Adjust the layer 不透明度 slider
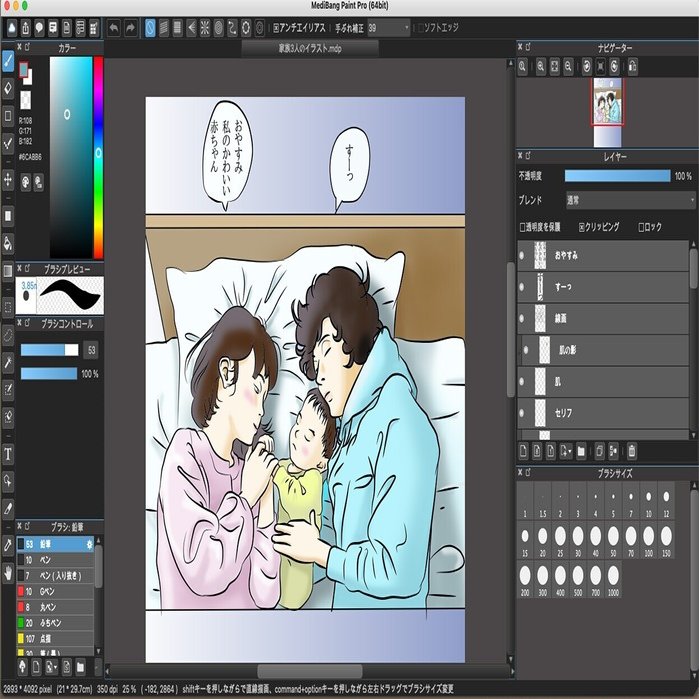This screenshot has height=699, width=699. click(617, 176)
